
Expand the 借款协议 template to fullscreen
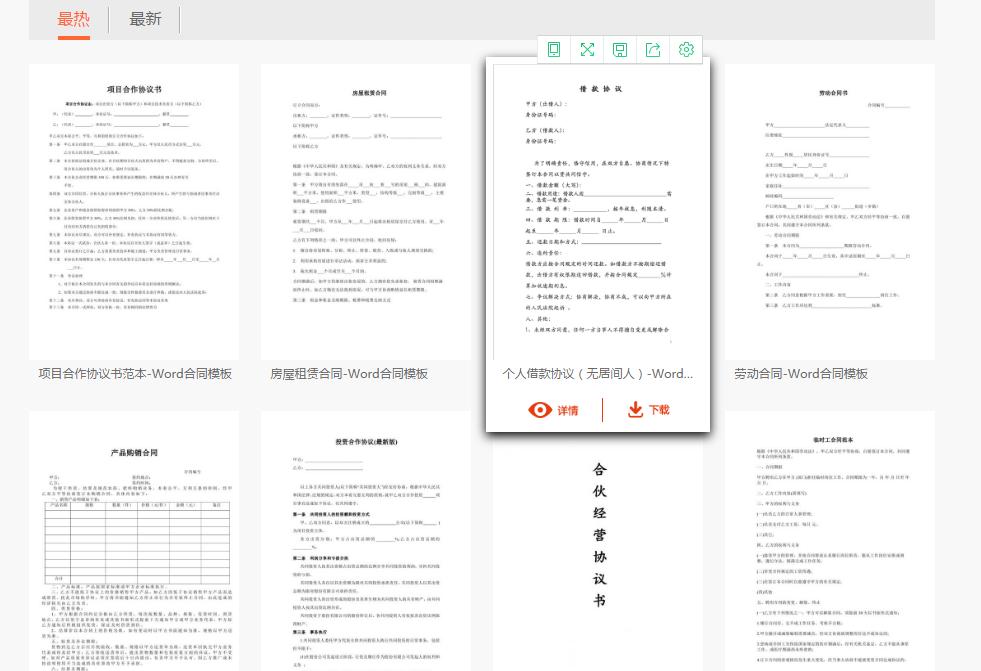click(588, 49)
